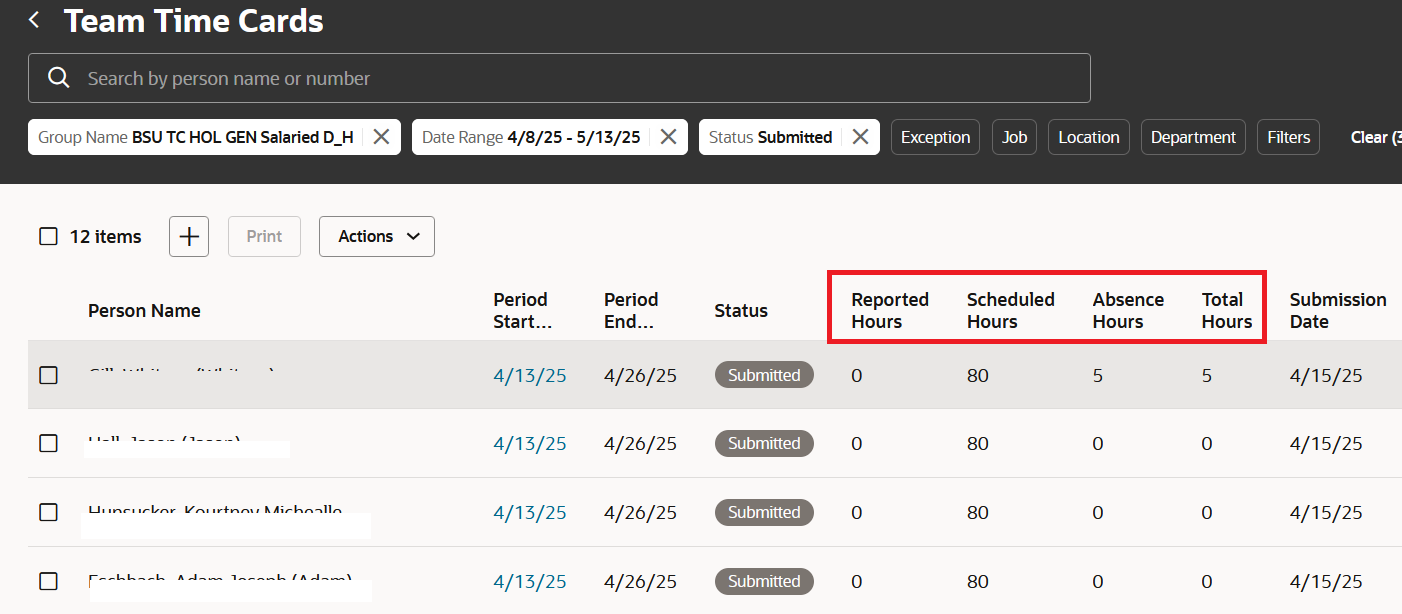The height and width of the screenshot is (614, 1402).
Task: Open Hall, Jason's 4/13/25 period link
Action: pyautogui.click(x=530, y=444)
